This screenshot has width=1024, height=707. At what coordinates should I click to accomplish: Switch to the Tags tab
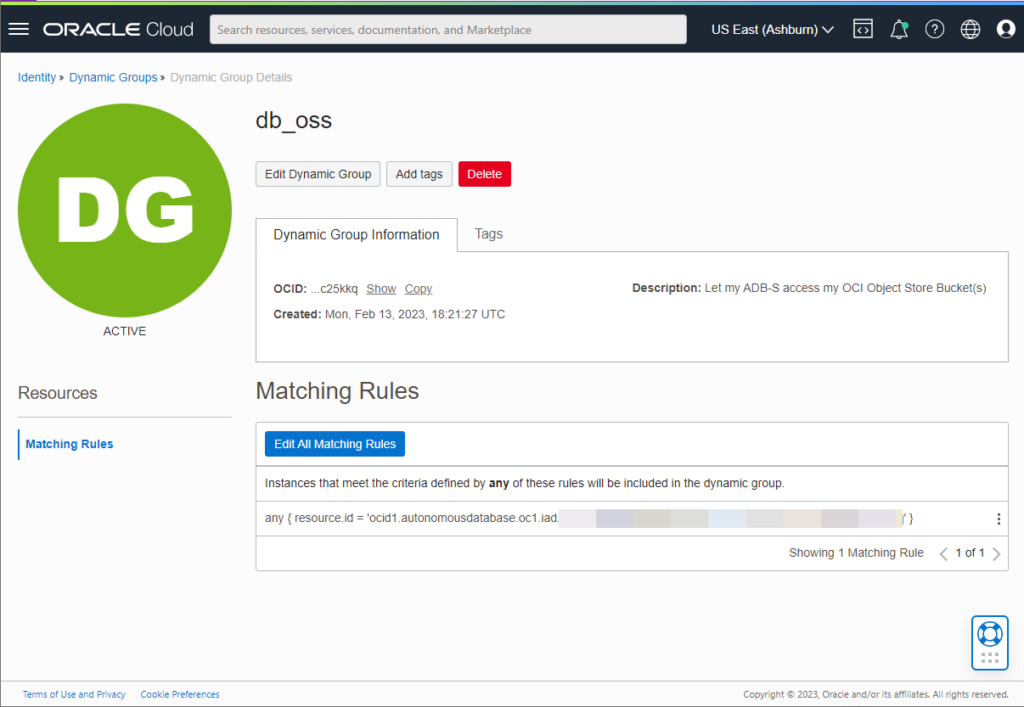pyautogui.click(x=488, y=234)
